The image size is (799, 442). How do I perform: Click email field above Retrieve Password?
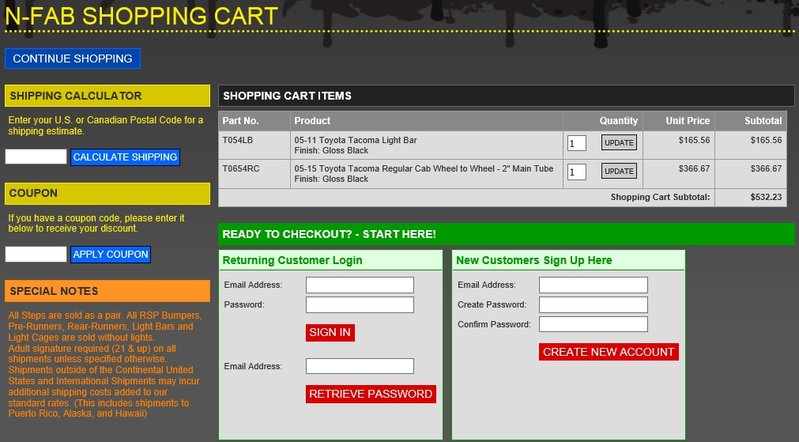pos(360,366)
